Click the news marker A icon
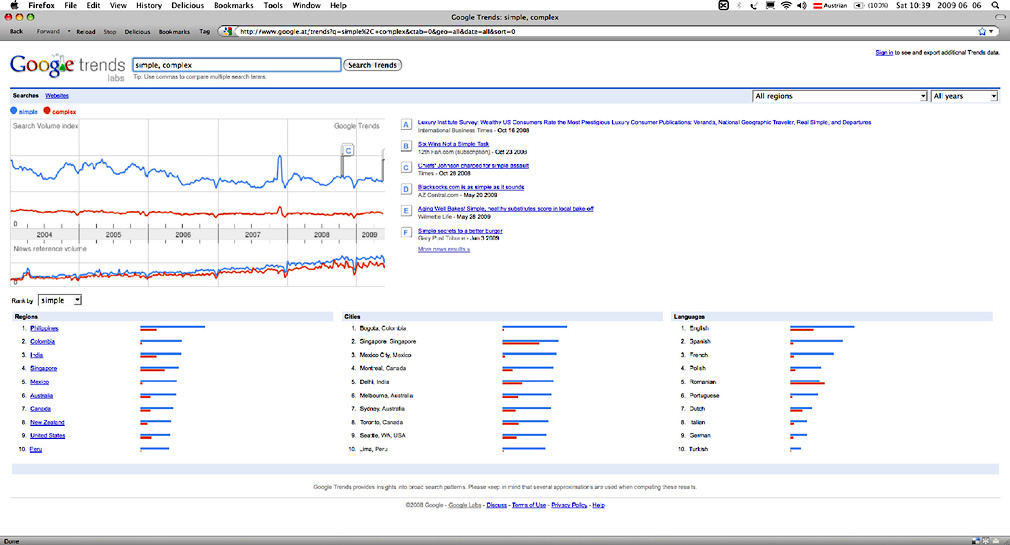The width and height of the screenshot is (1010, 545). [405, 125]
